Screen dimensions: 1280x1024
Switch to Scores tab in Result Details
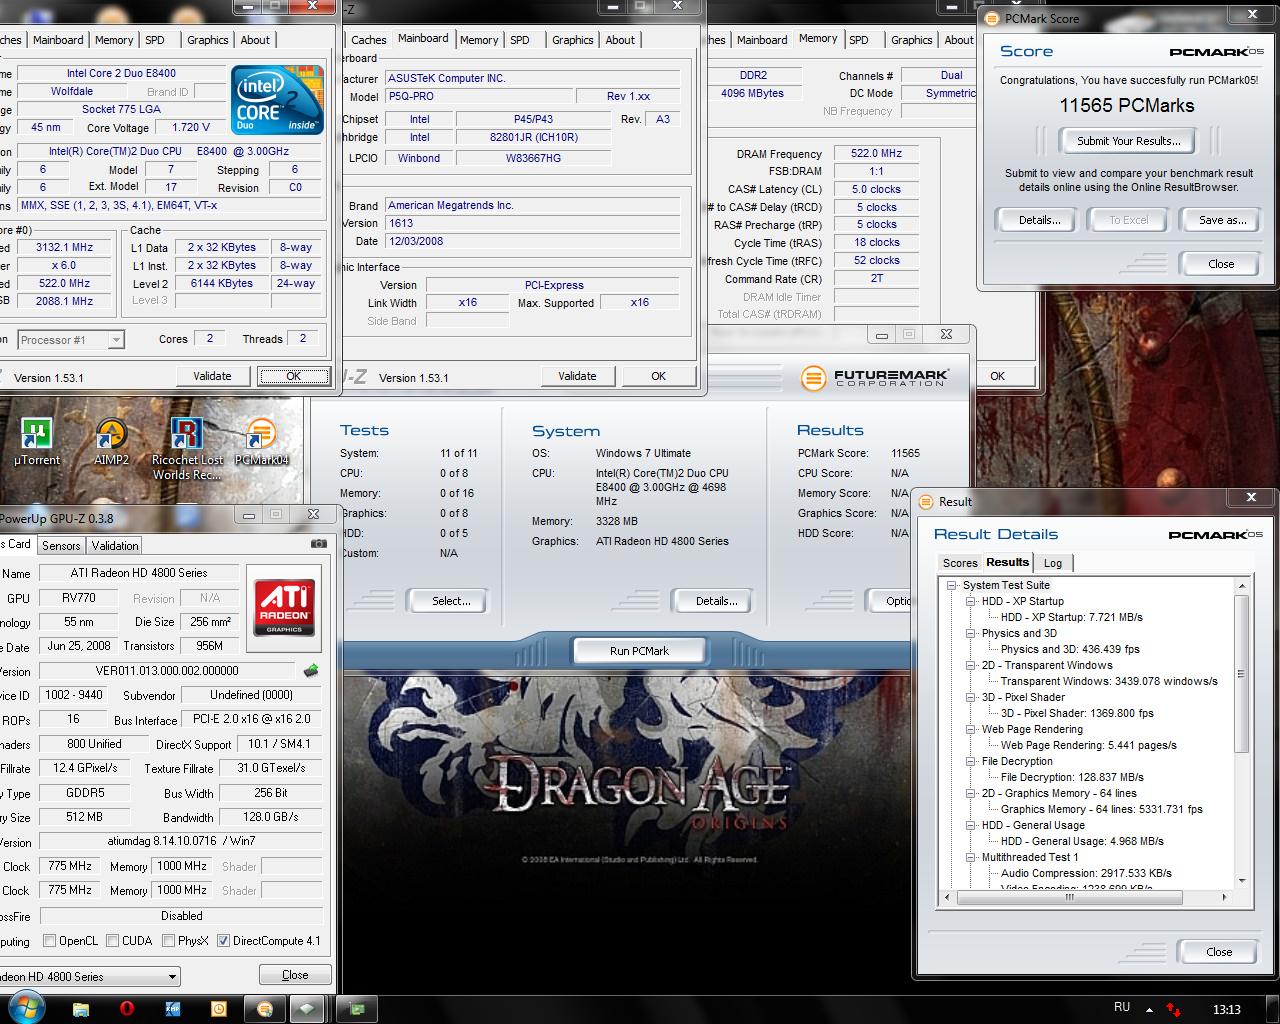click(x=960, y=563)
